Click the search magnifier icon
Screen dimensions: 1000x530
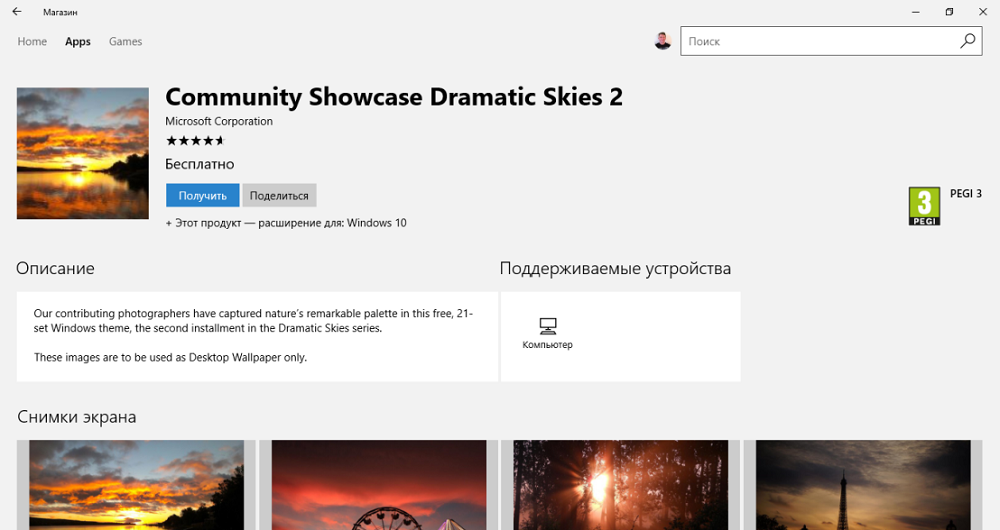tap(967, 41)
